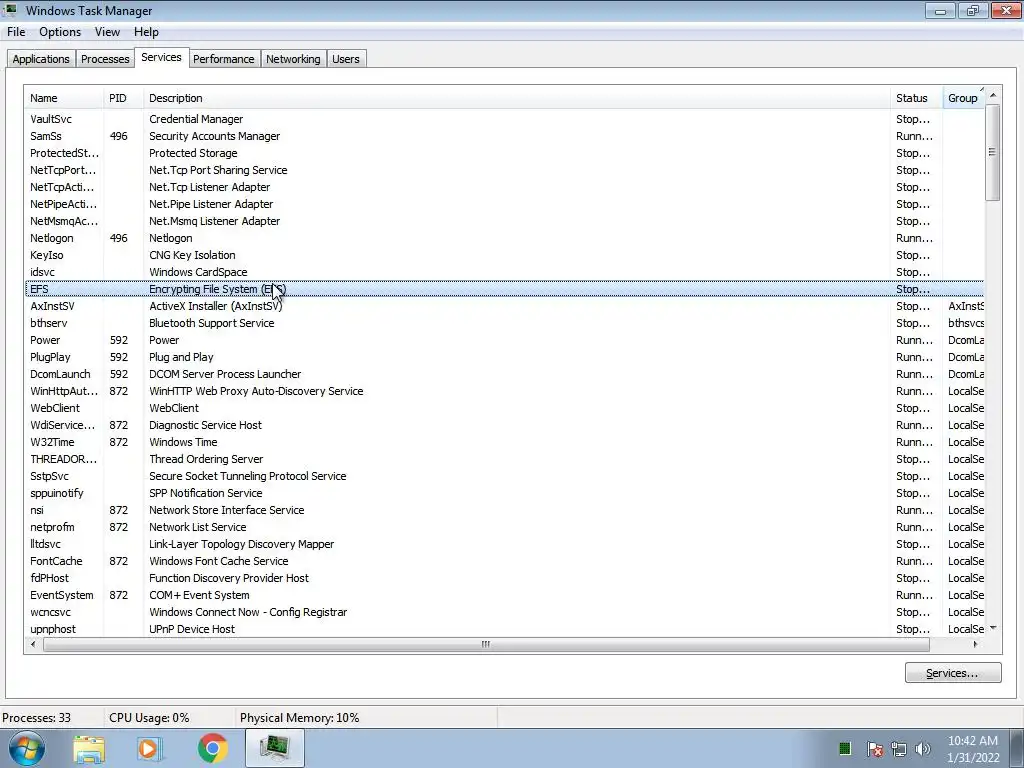Select the PlugPlay service name
The height and width of the screenshot is (768, 1024).
coord(50,357)
